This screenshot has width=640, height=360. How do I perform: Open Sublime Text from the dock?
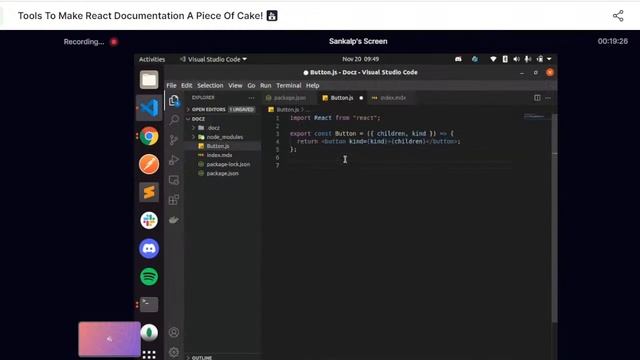pos(149,192)
